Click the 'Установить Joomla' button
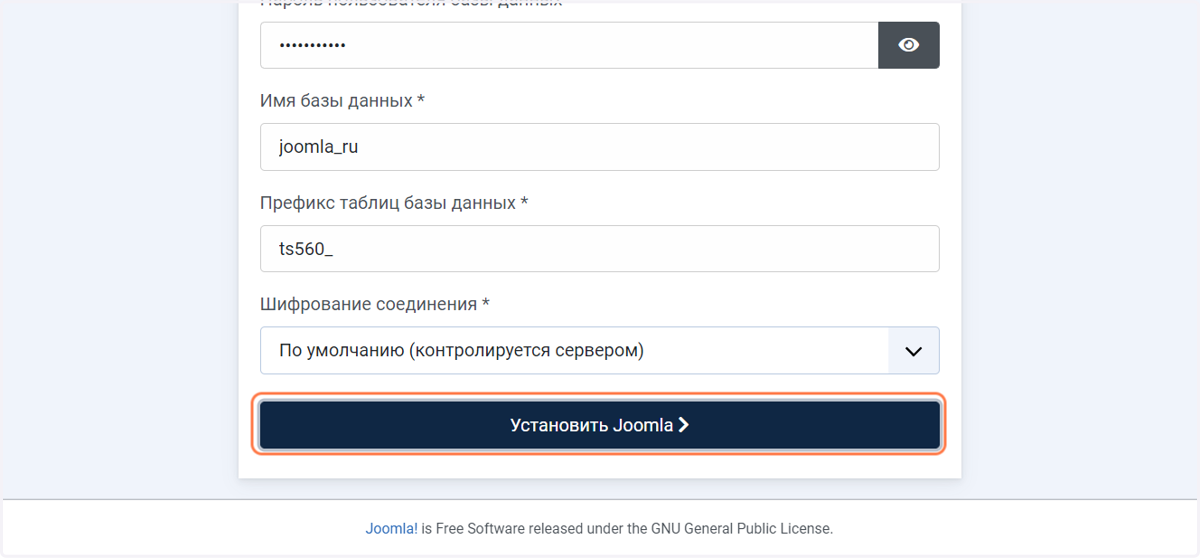The height and width of the screenshot is (558, 1200). 600,425
